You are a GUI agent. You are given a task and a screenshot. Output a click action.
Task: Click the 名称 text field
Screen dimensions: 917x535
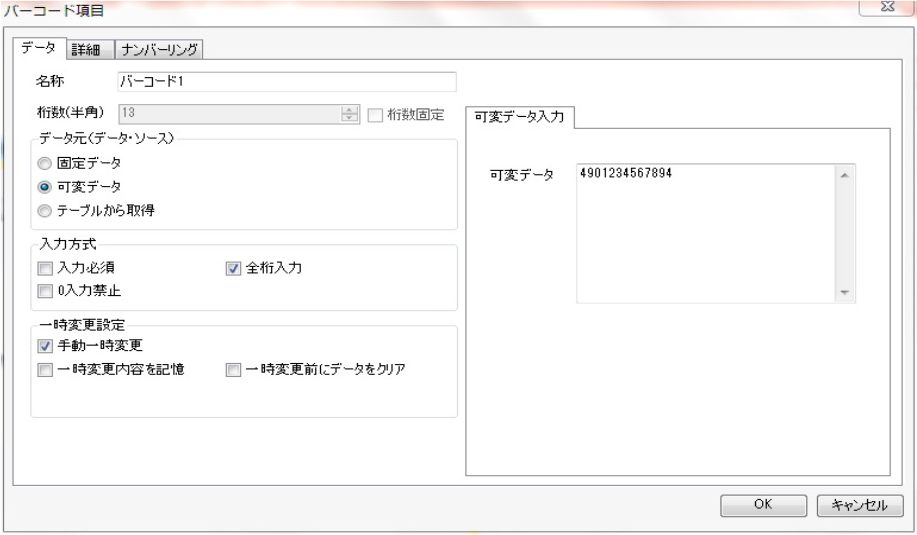(286, 82)
